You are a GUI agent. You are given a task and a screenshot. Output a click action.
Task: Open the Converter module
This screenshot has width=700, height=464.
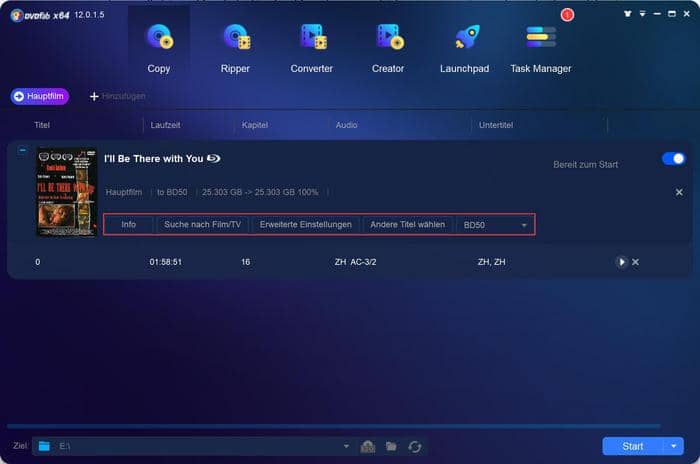pos(312,48)
